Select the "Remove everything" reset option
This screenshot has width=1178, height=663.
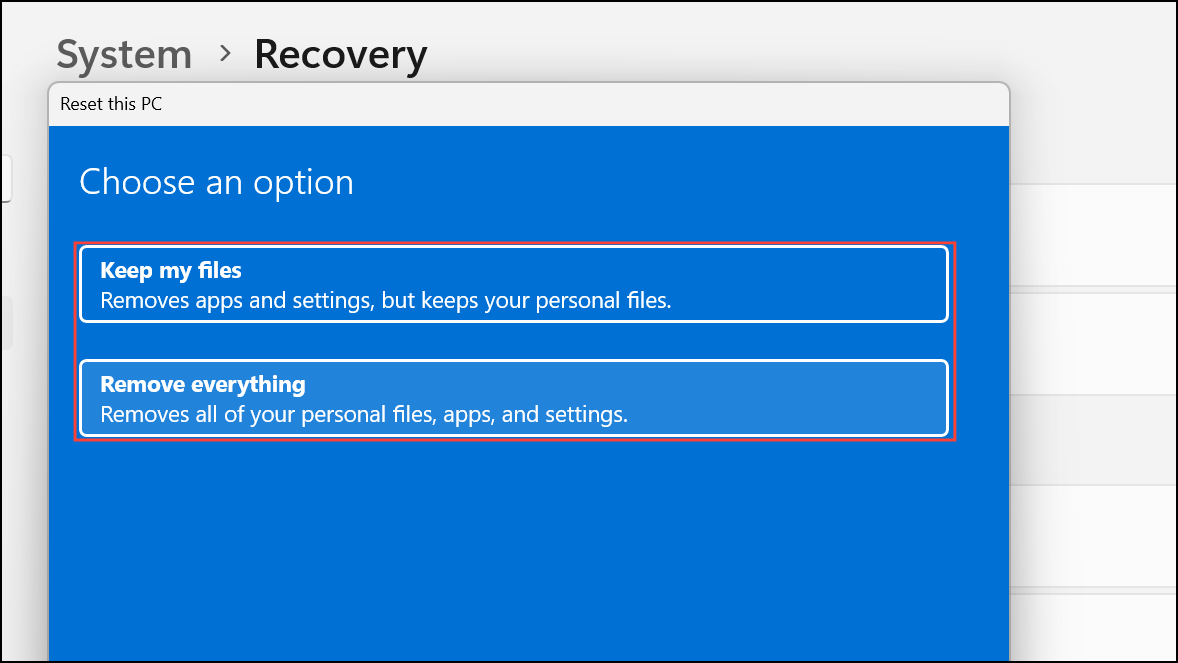pyautogui.click(x=513, y=398)
